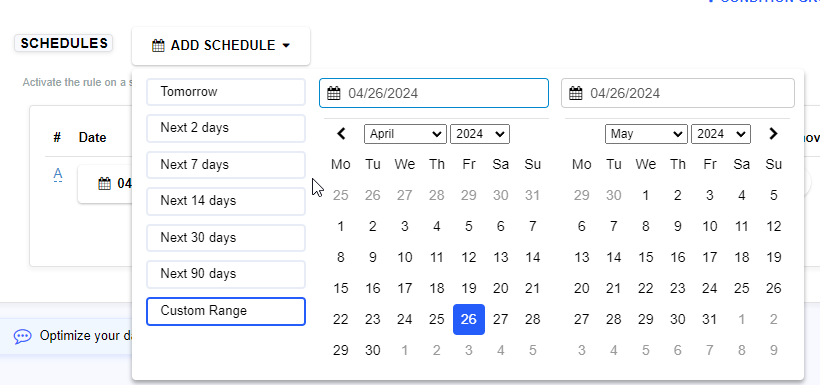
Task: Select May 12 in the right calendar
Action: pos(773,227)
